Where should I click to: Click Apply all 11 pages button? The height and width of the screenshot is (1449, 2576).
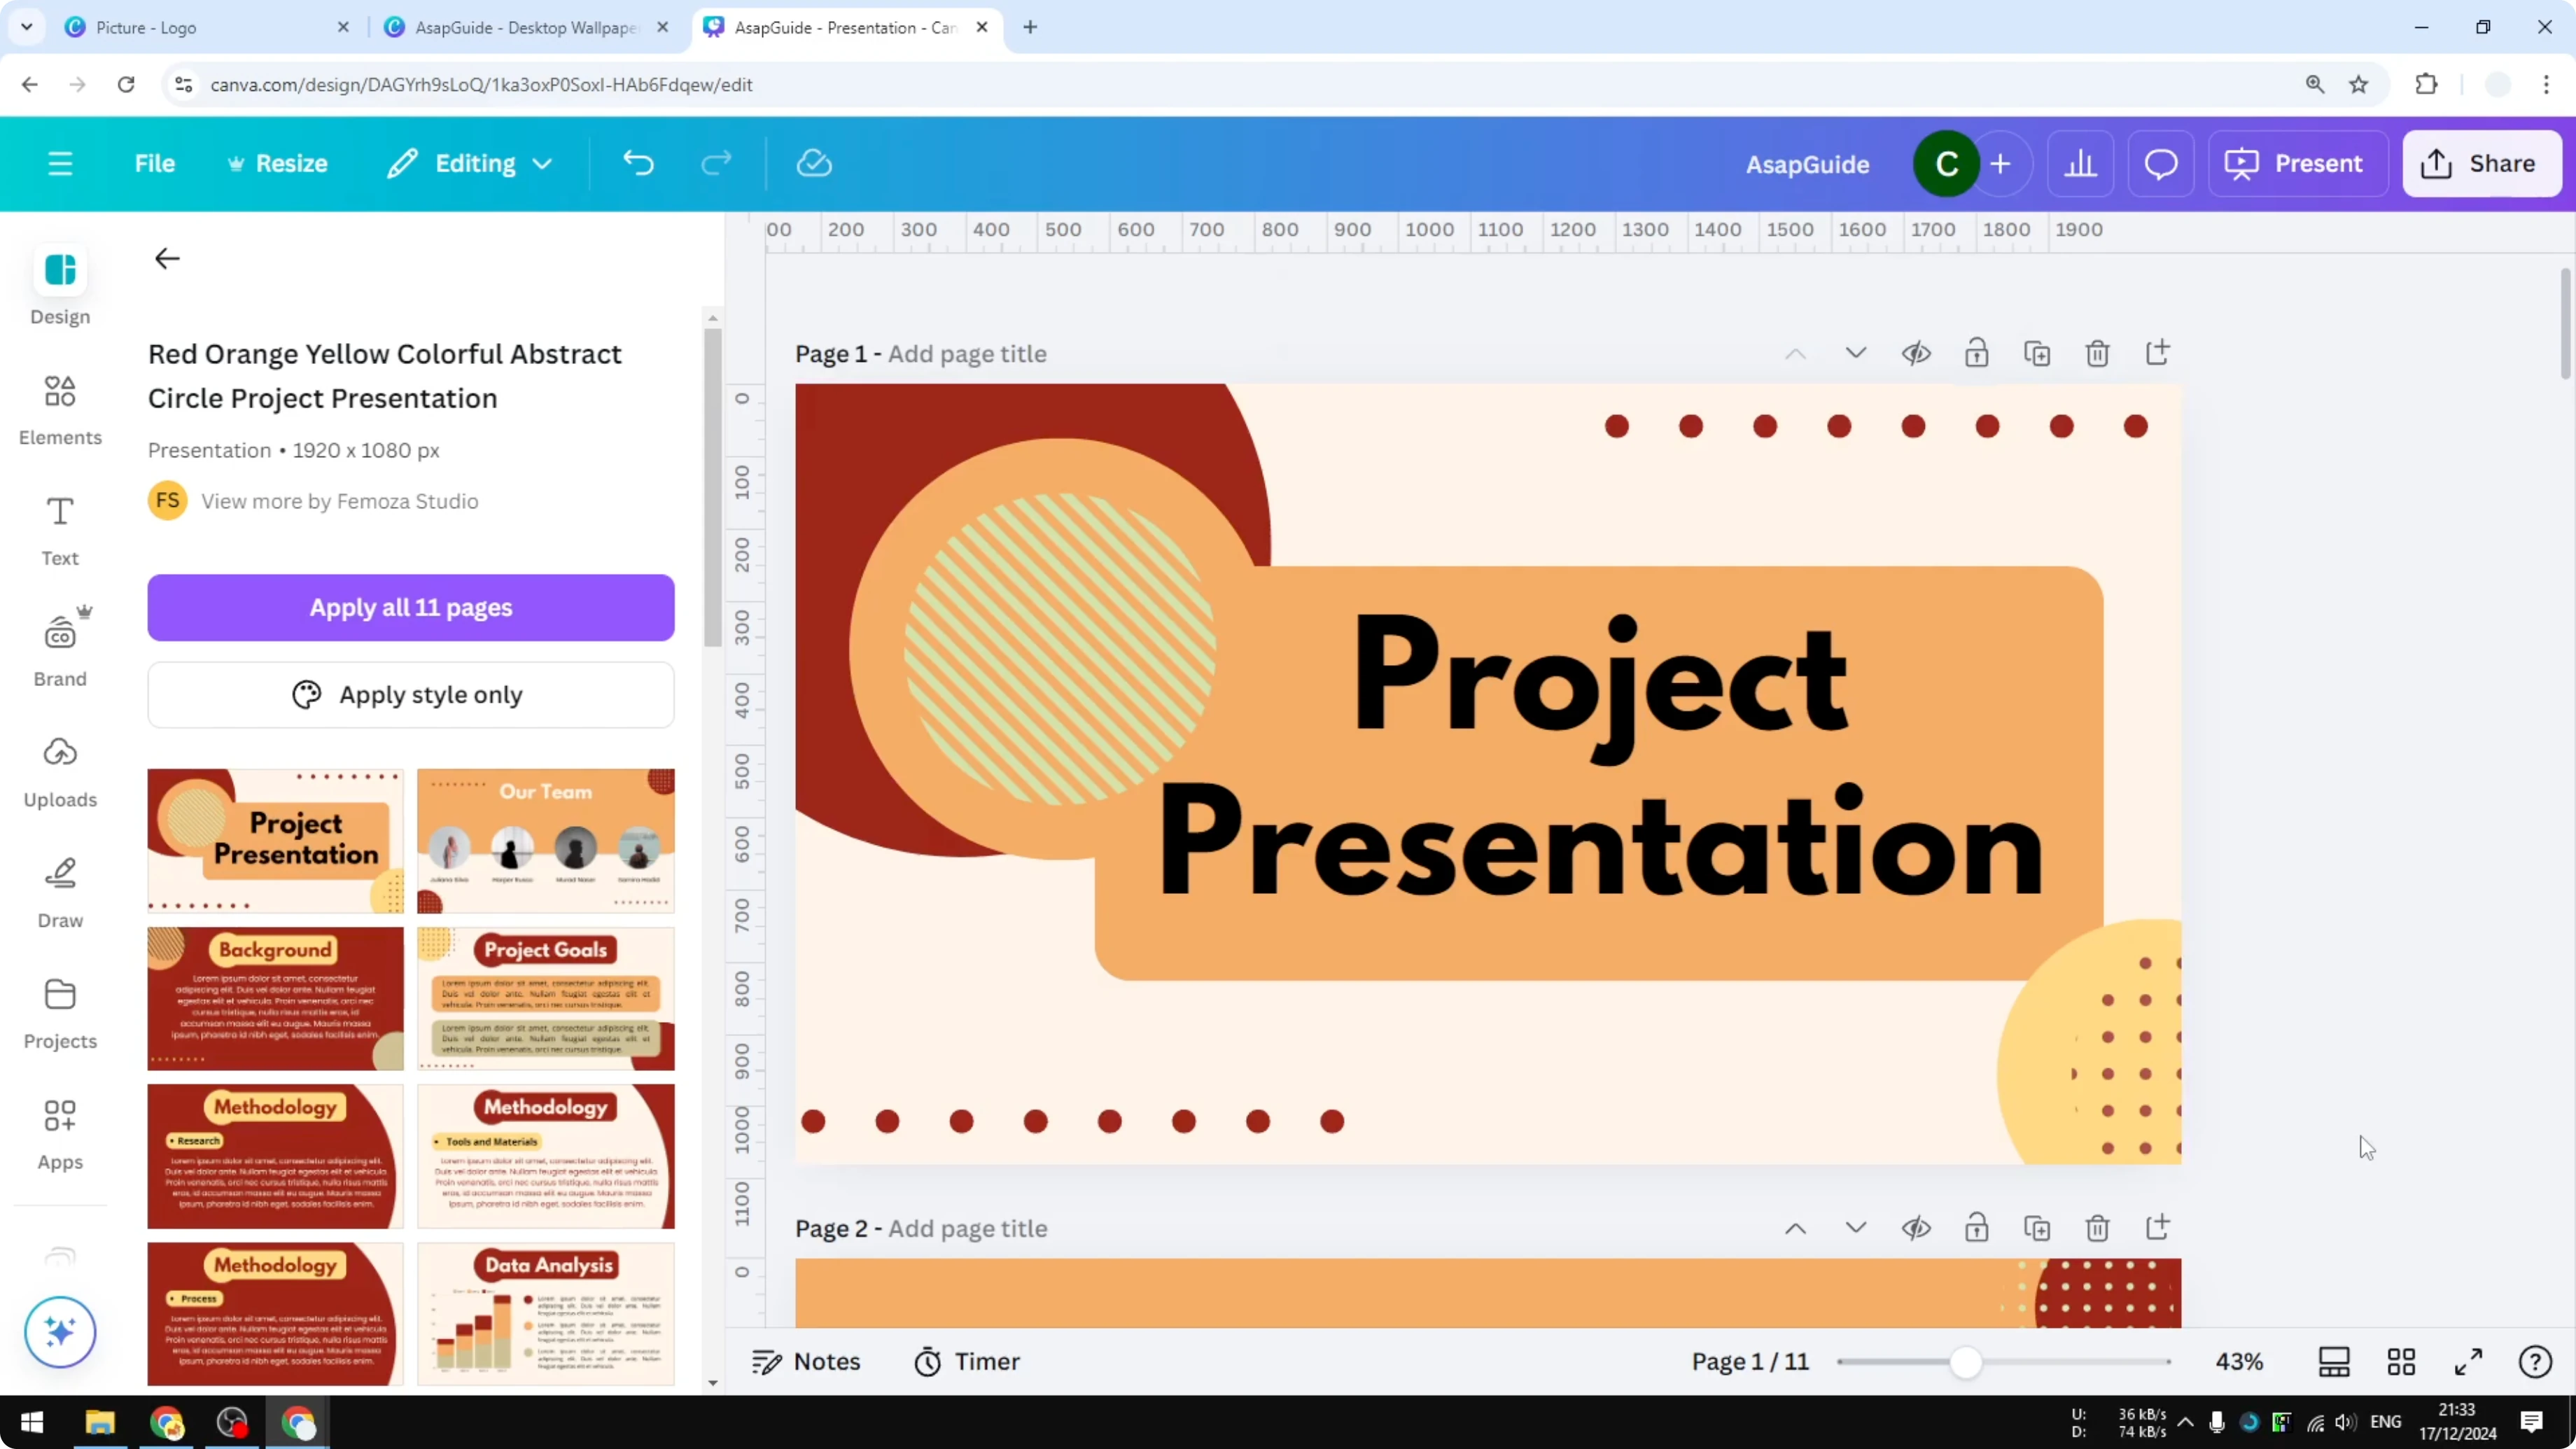click(x=410, y=607)
